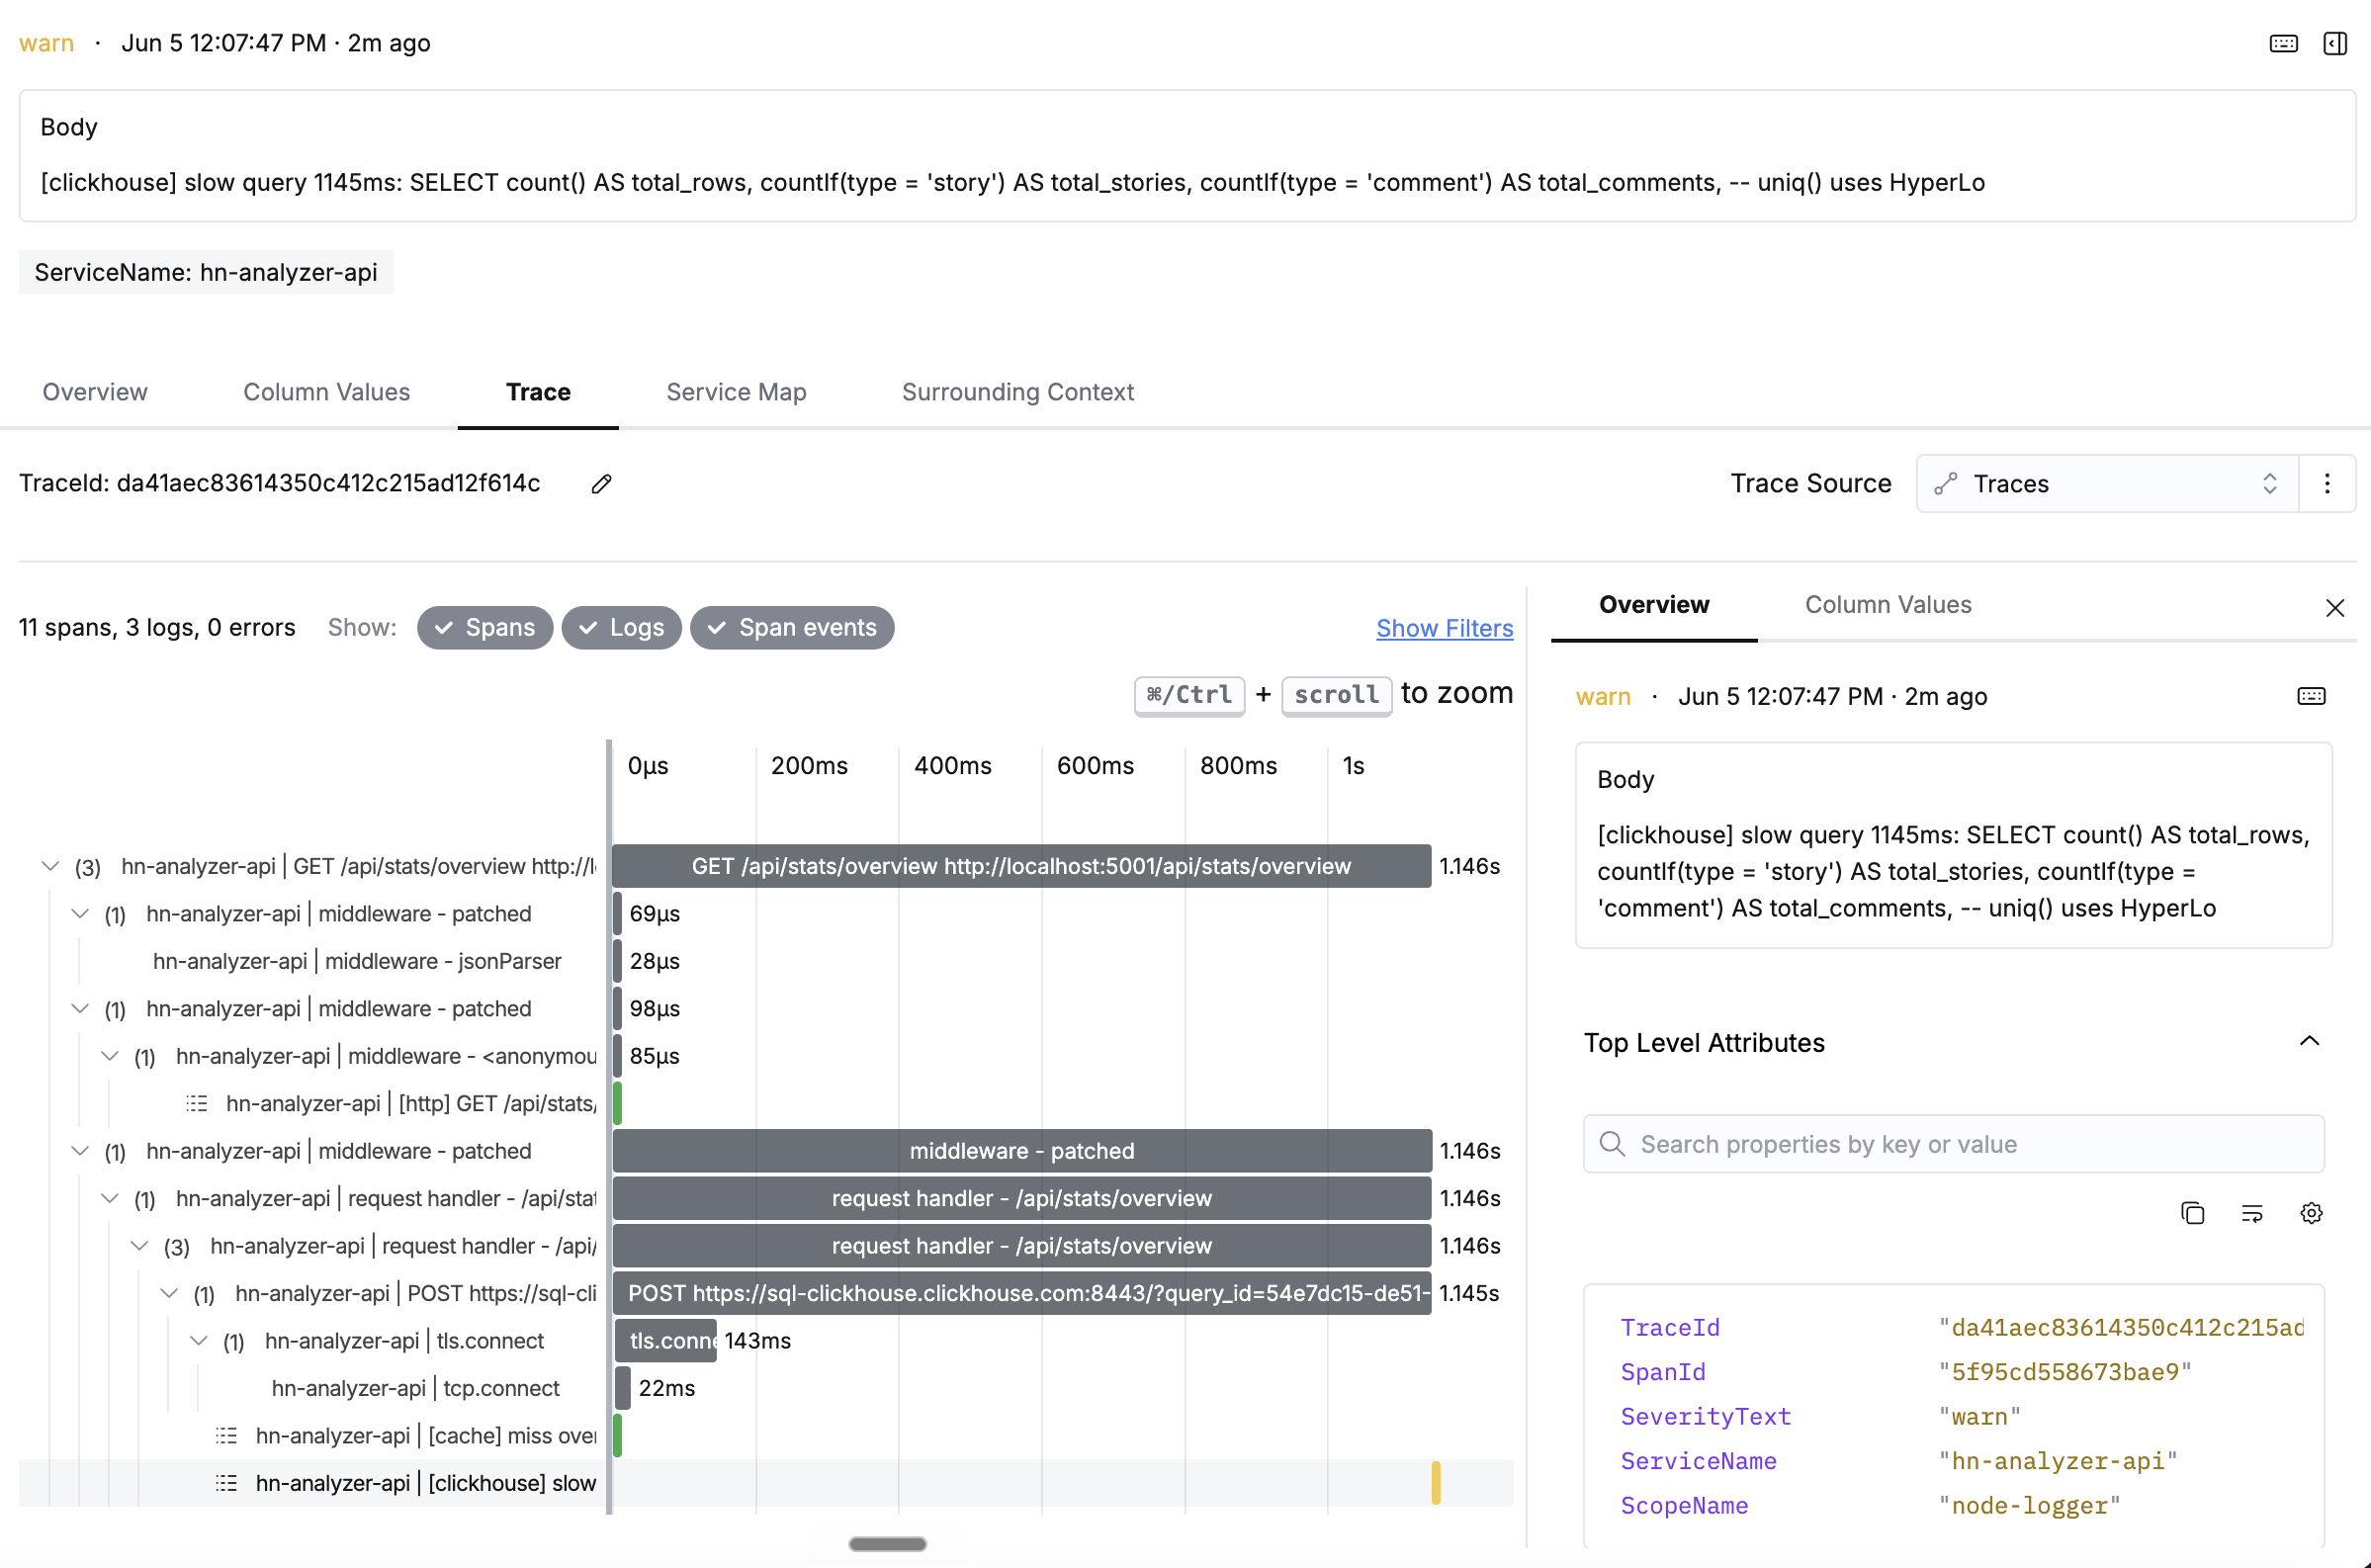Collapse the Top Level Attributes section

[x=2309, y=1042]
